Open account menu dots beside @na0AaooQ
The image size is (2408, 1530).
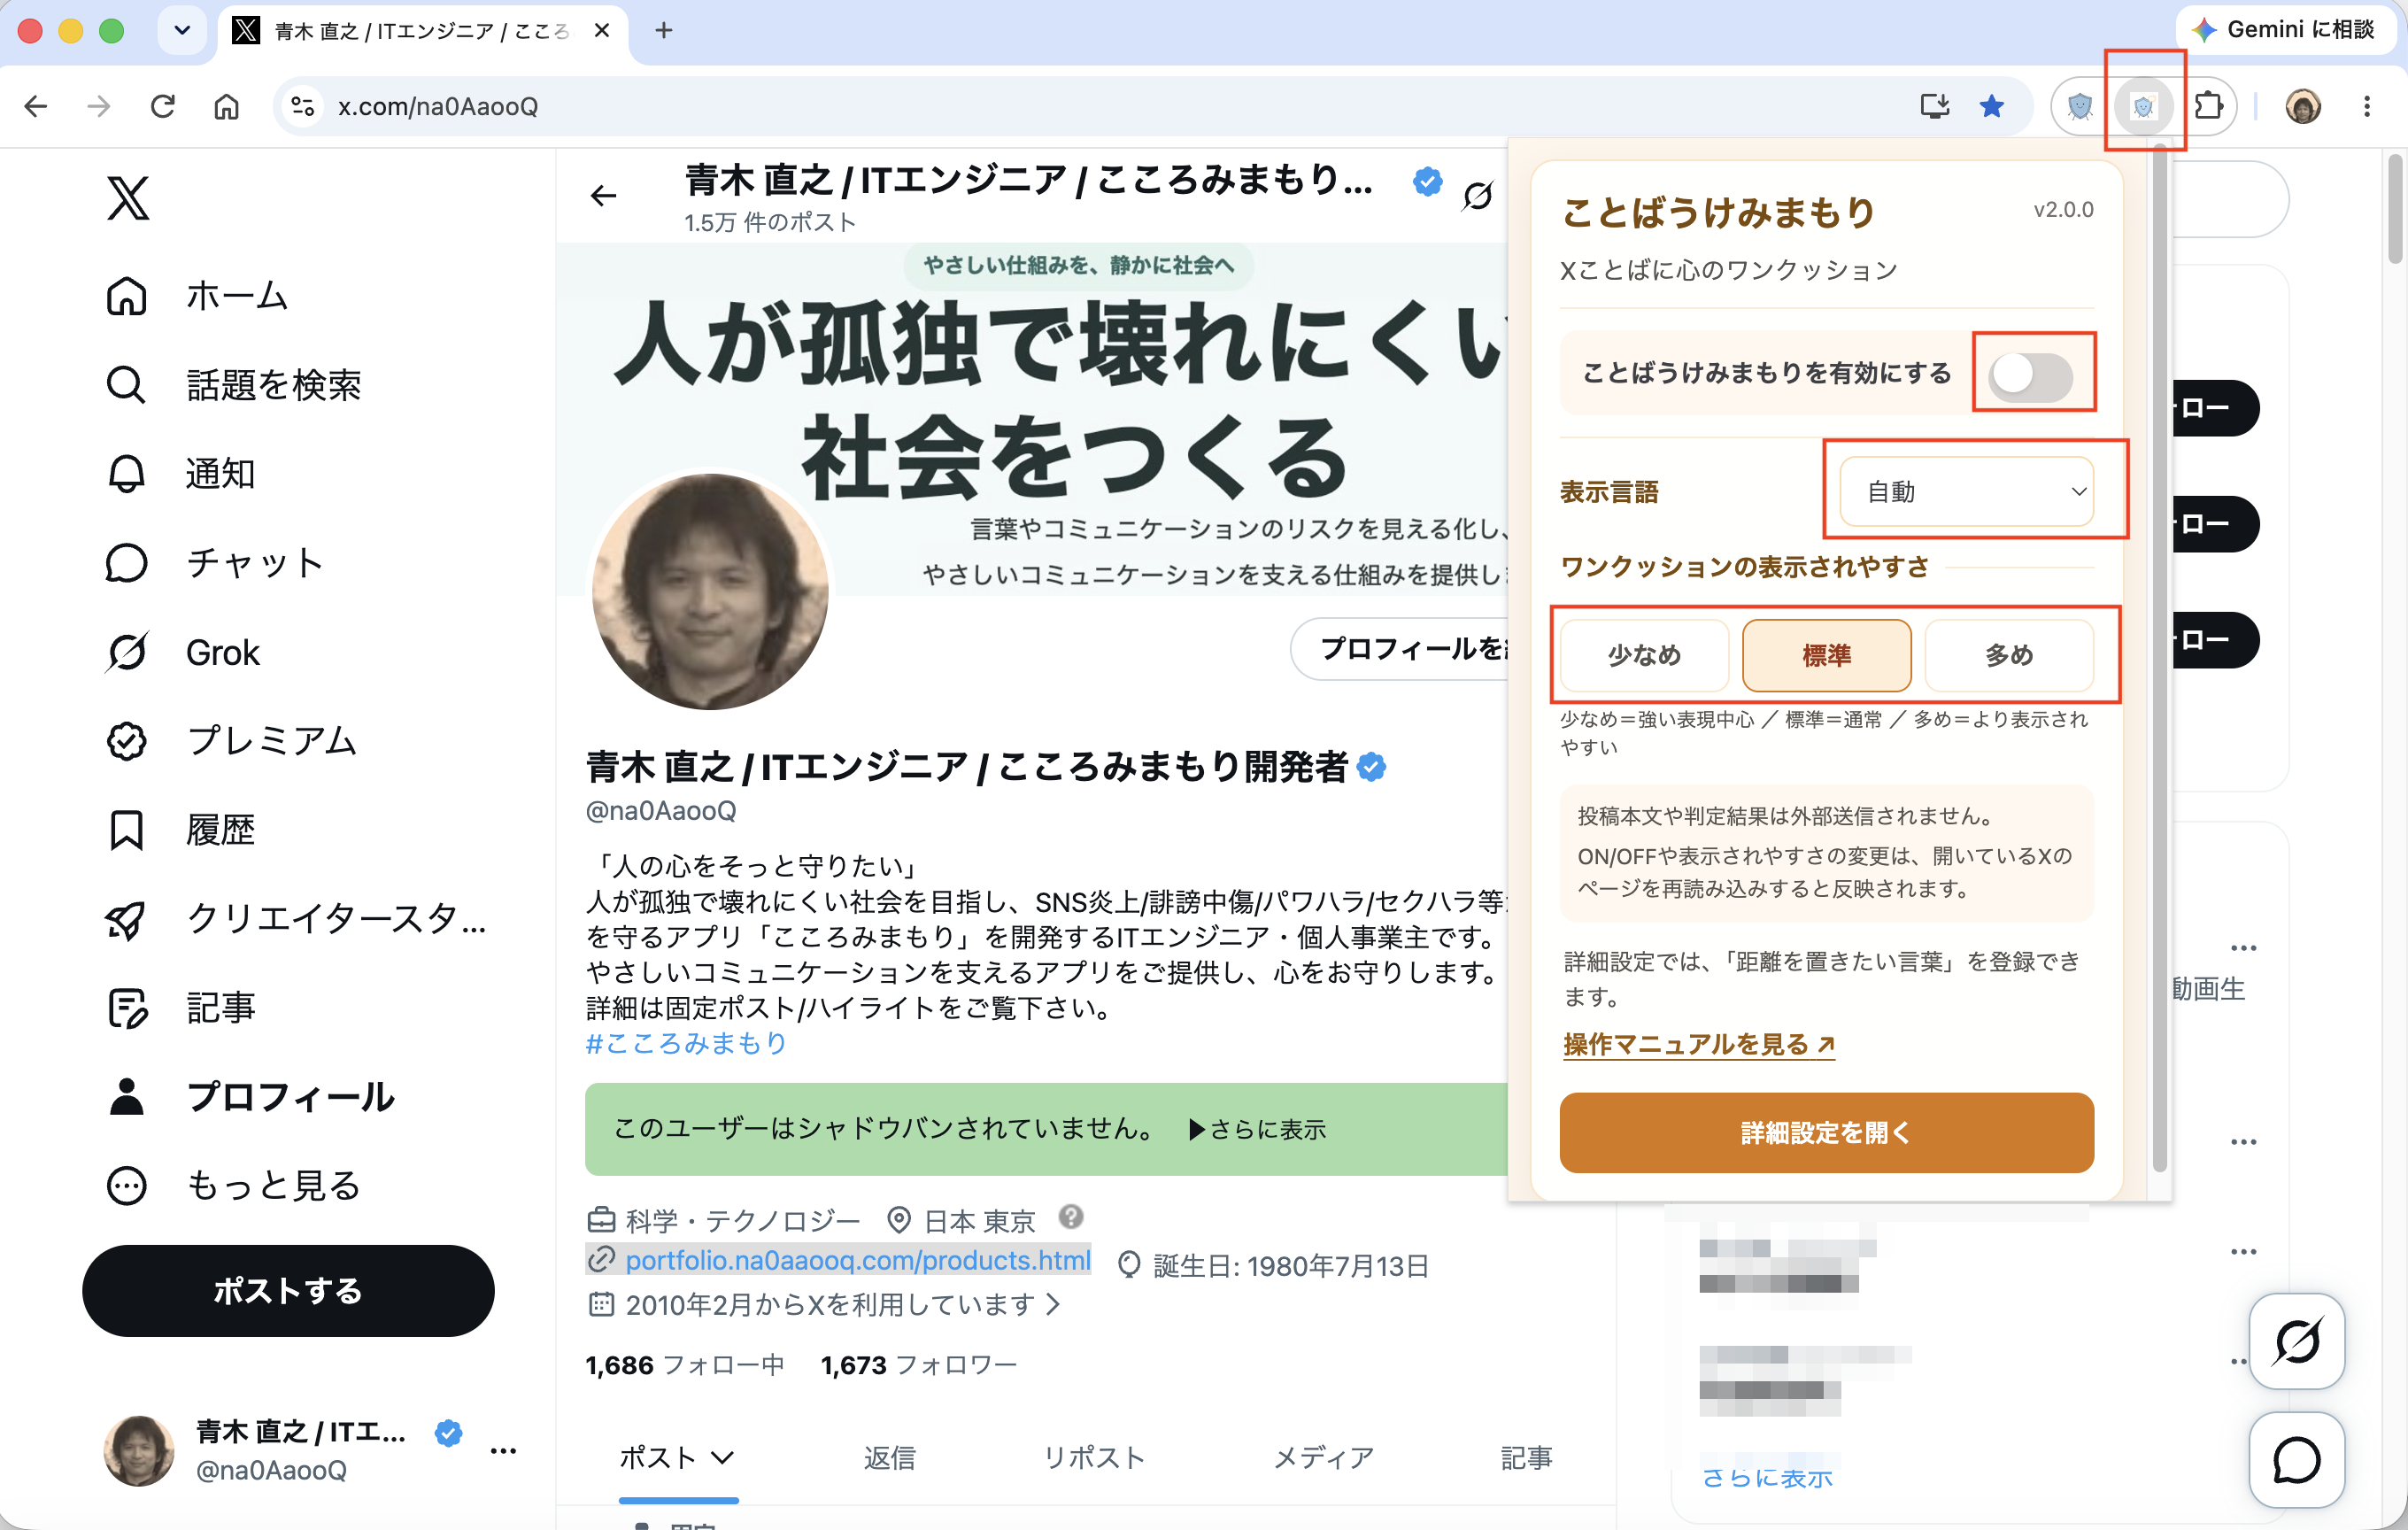503,1451
